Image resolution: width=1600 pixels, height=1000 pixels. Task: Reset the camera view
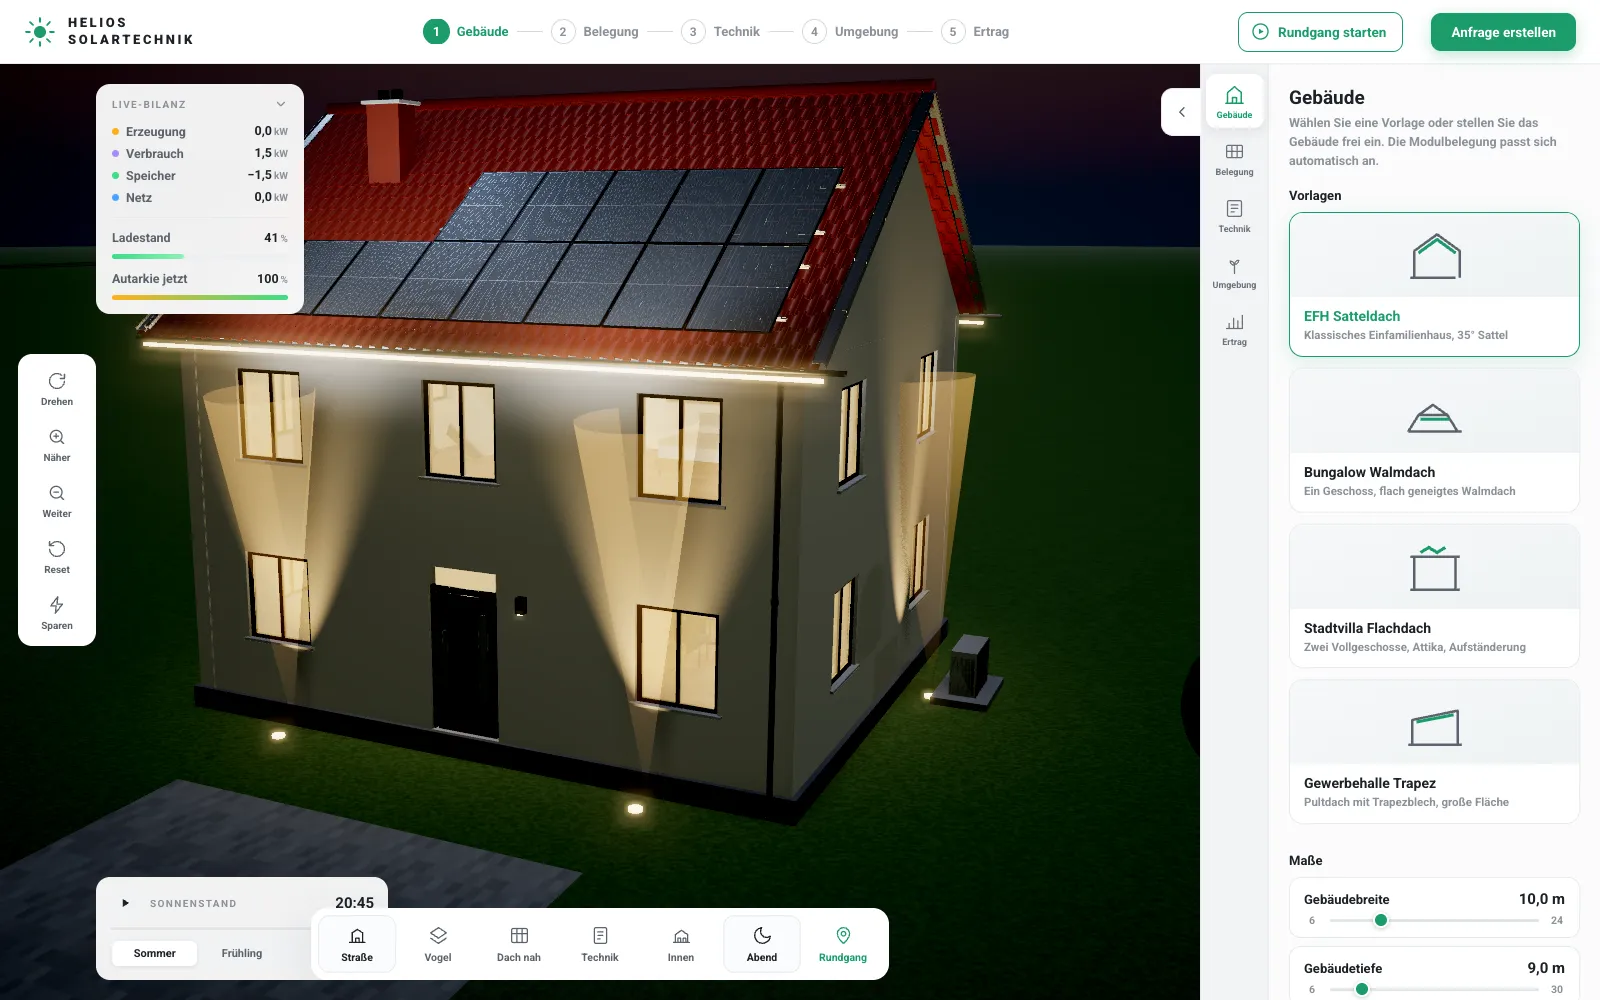coord(57,556)
